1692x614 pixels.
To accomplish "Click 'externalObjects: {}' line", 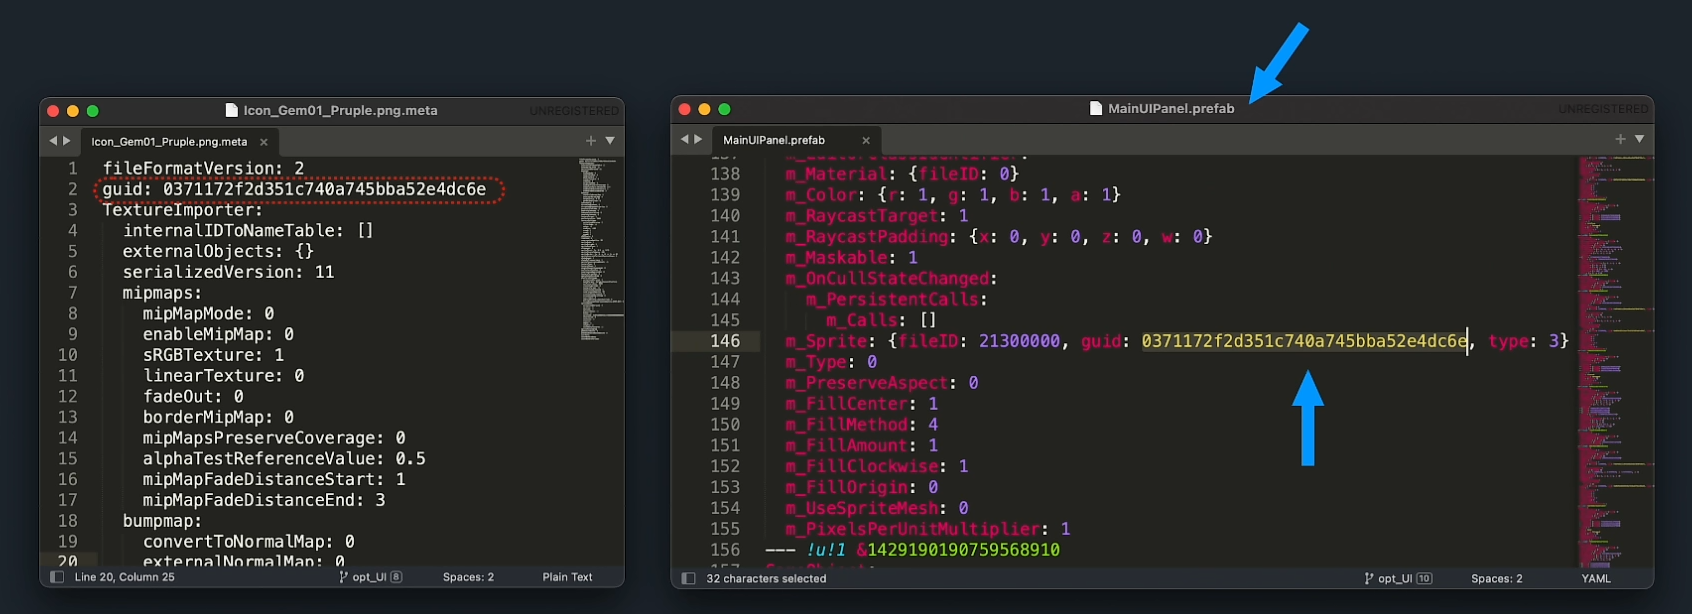I will click(x=218, y=251).
